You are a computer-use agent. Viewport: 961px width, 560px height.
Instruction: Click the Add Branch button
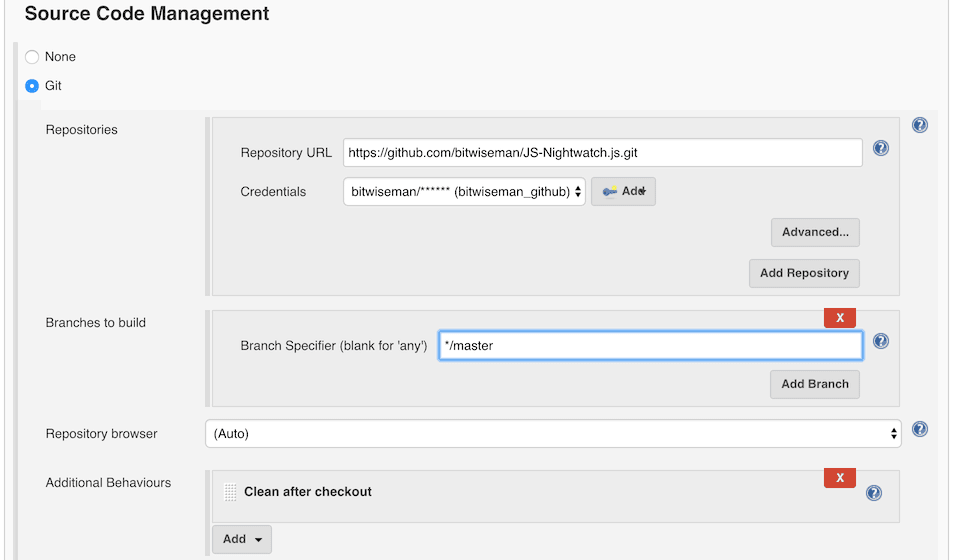pyautogui.click(x=814, y=384)
